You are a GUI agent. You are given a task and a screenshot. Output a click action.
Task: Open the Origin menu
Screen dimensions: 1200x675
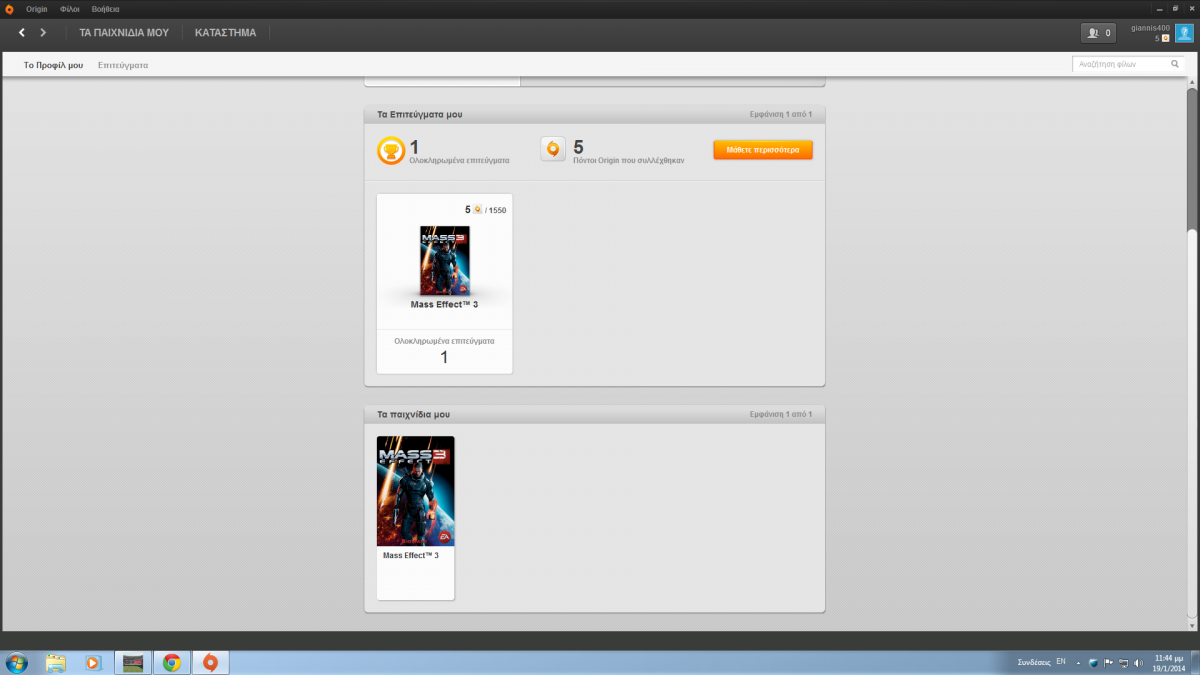point(36,8)
